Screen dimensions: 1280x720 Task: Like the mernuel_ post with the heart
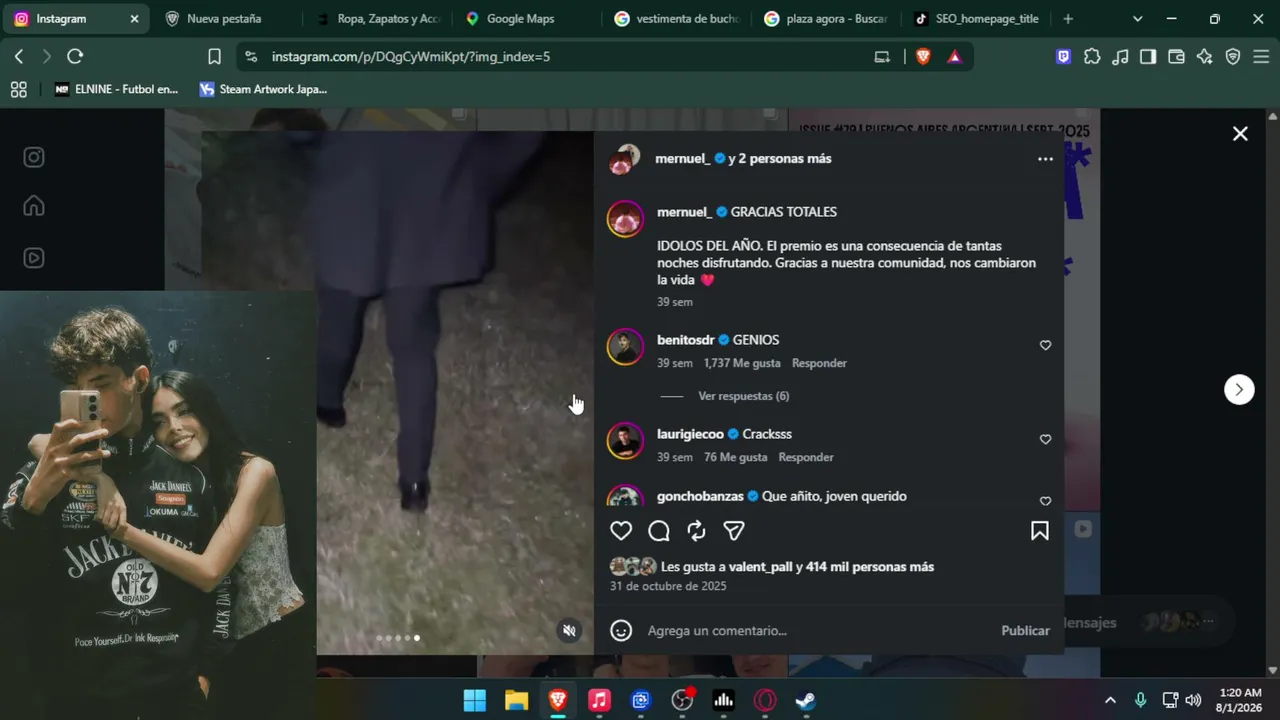(x=621, y=531)
